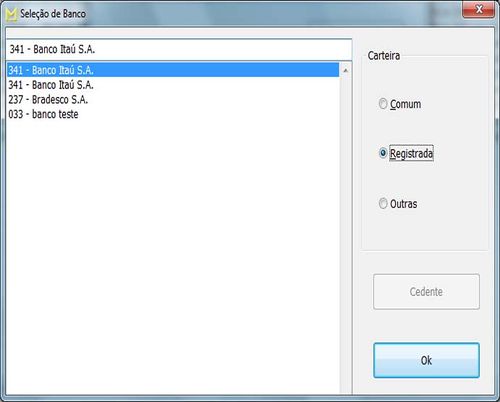Click the Seleção de Banco title text

pos(53,14)
